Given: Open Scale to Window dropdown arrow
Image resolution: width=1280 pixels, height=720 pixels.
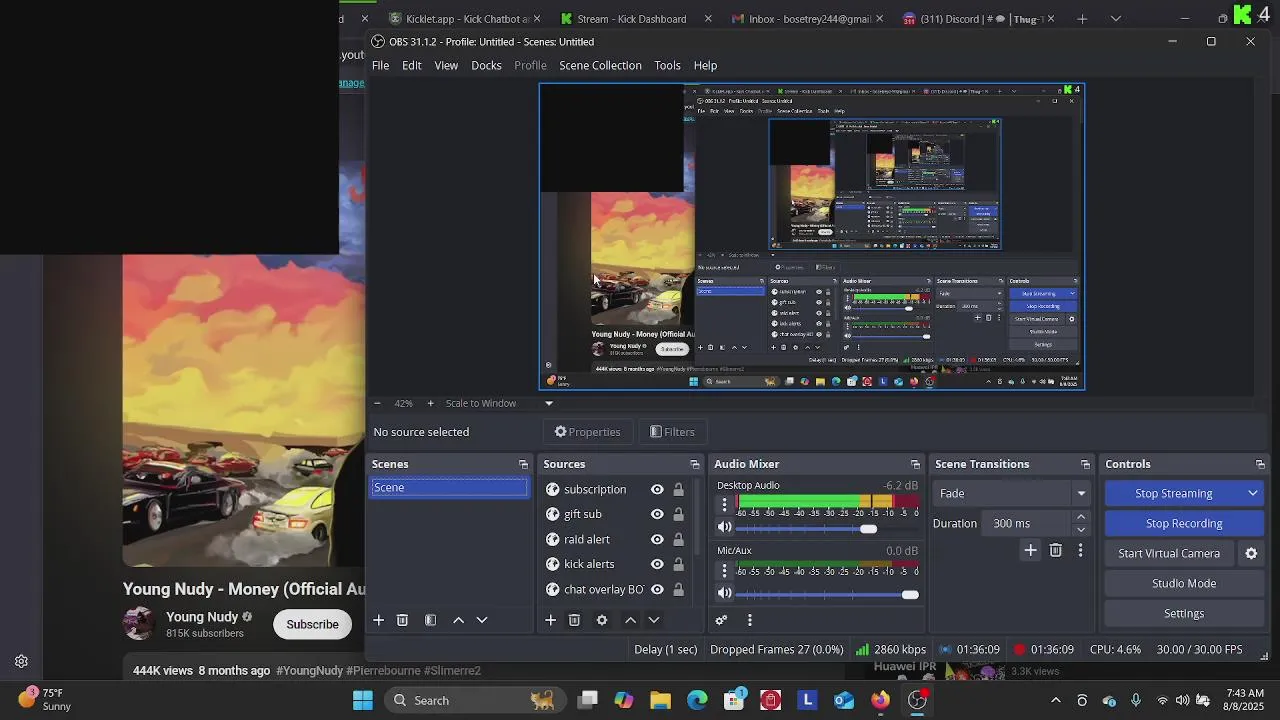Looking at the screenshot, I should (x=548, y=403).
